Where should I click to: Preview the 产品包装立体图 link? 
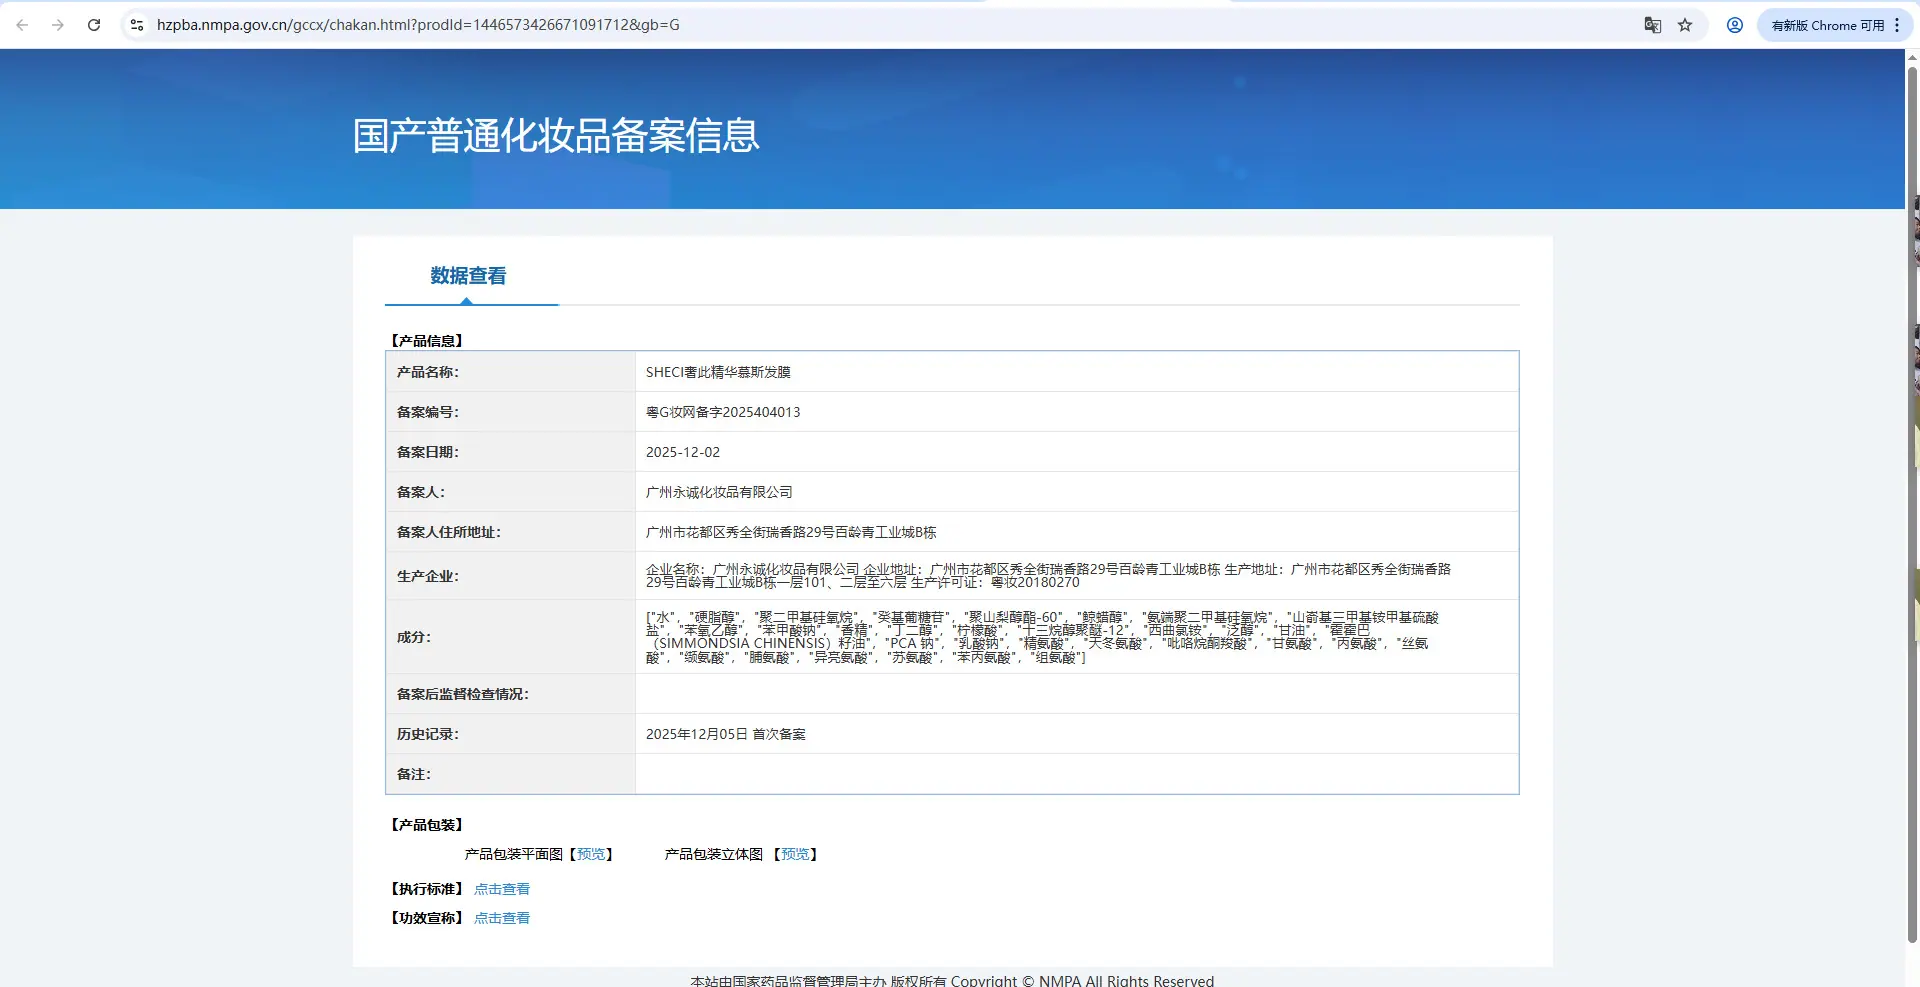[795, 854]
